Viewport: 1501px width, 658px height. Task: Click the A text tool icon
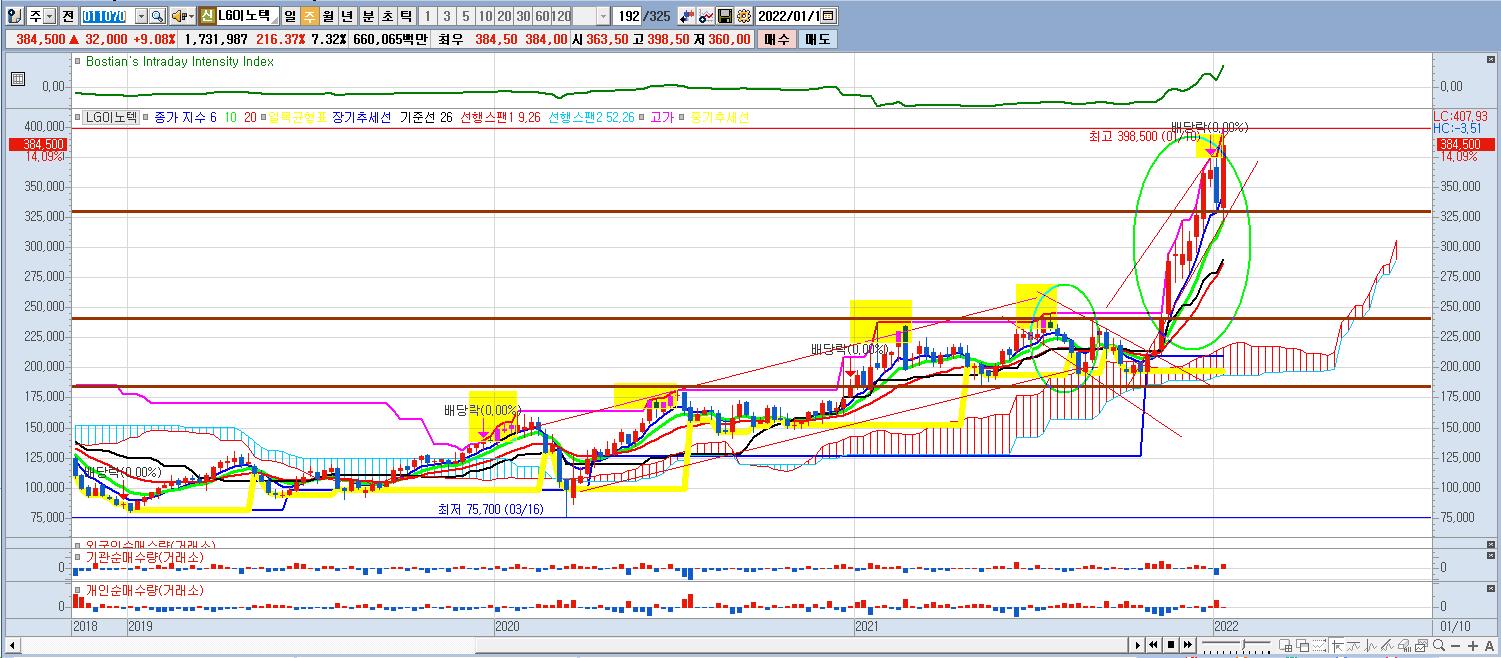[x=1489, y=646]
